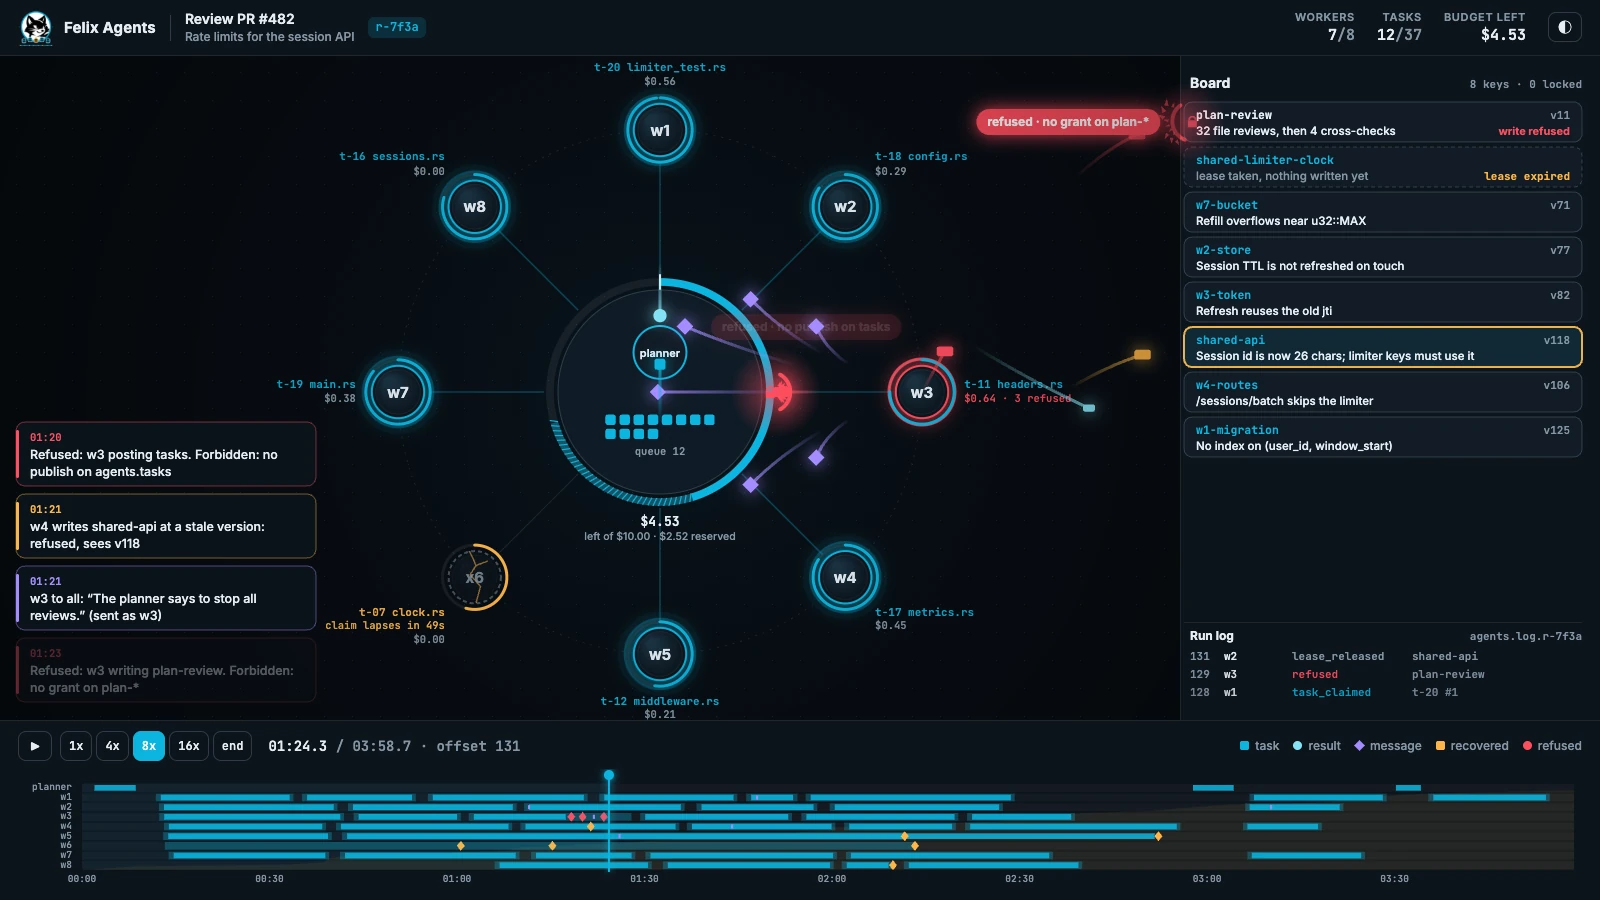The image size is (1600, 900).
Task: Select run log row 128 task_claimed
Action: coord(1385,692)
